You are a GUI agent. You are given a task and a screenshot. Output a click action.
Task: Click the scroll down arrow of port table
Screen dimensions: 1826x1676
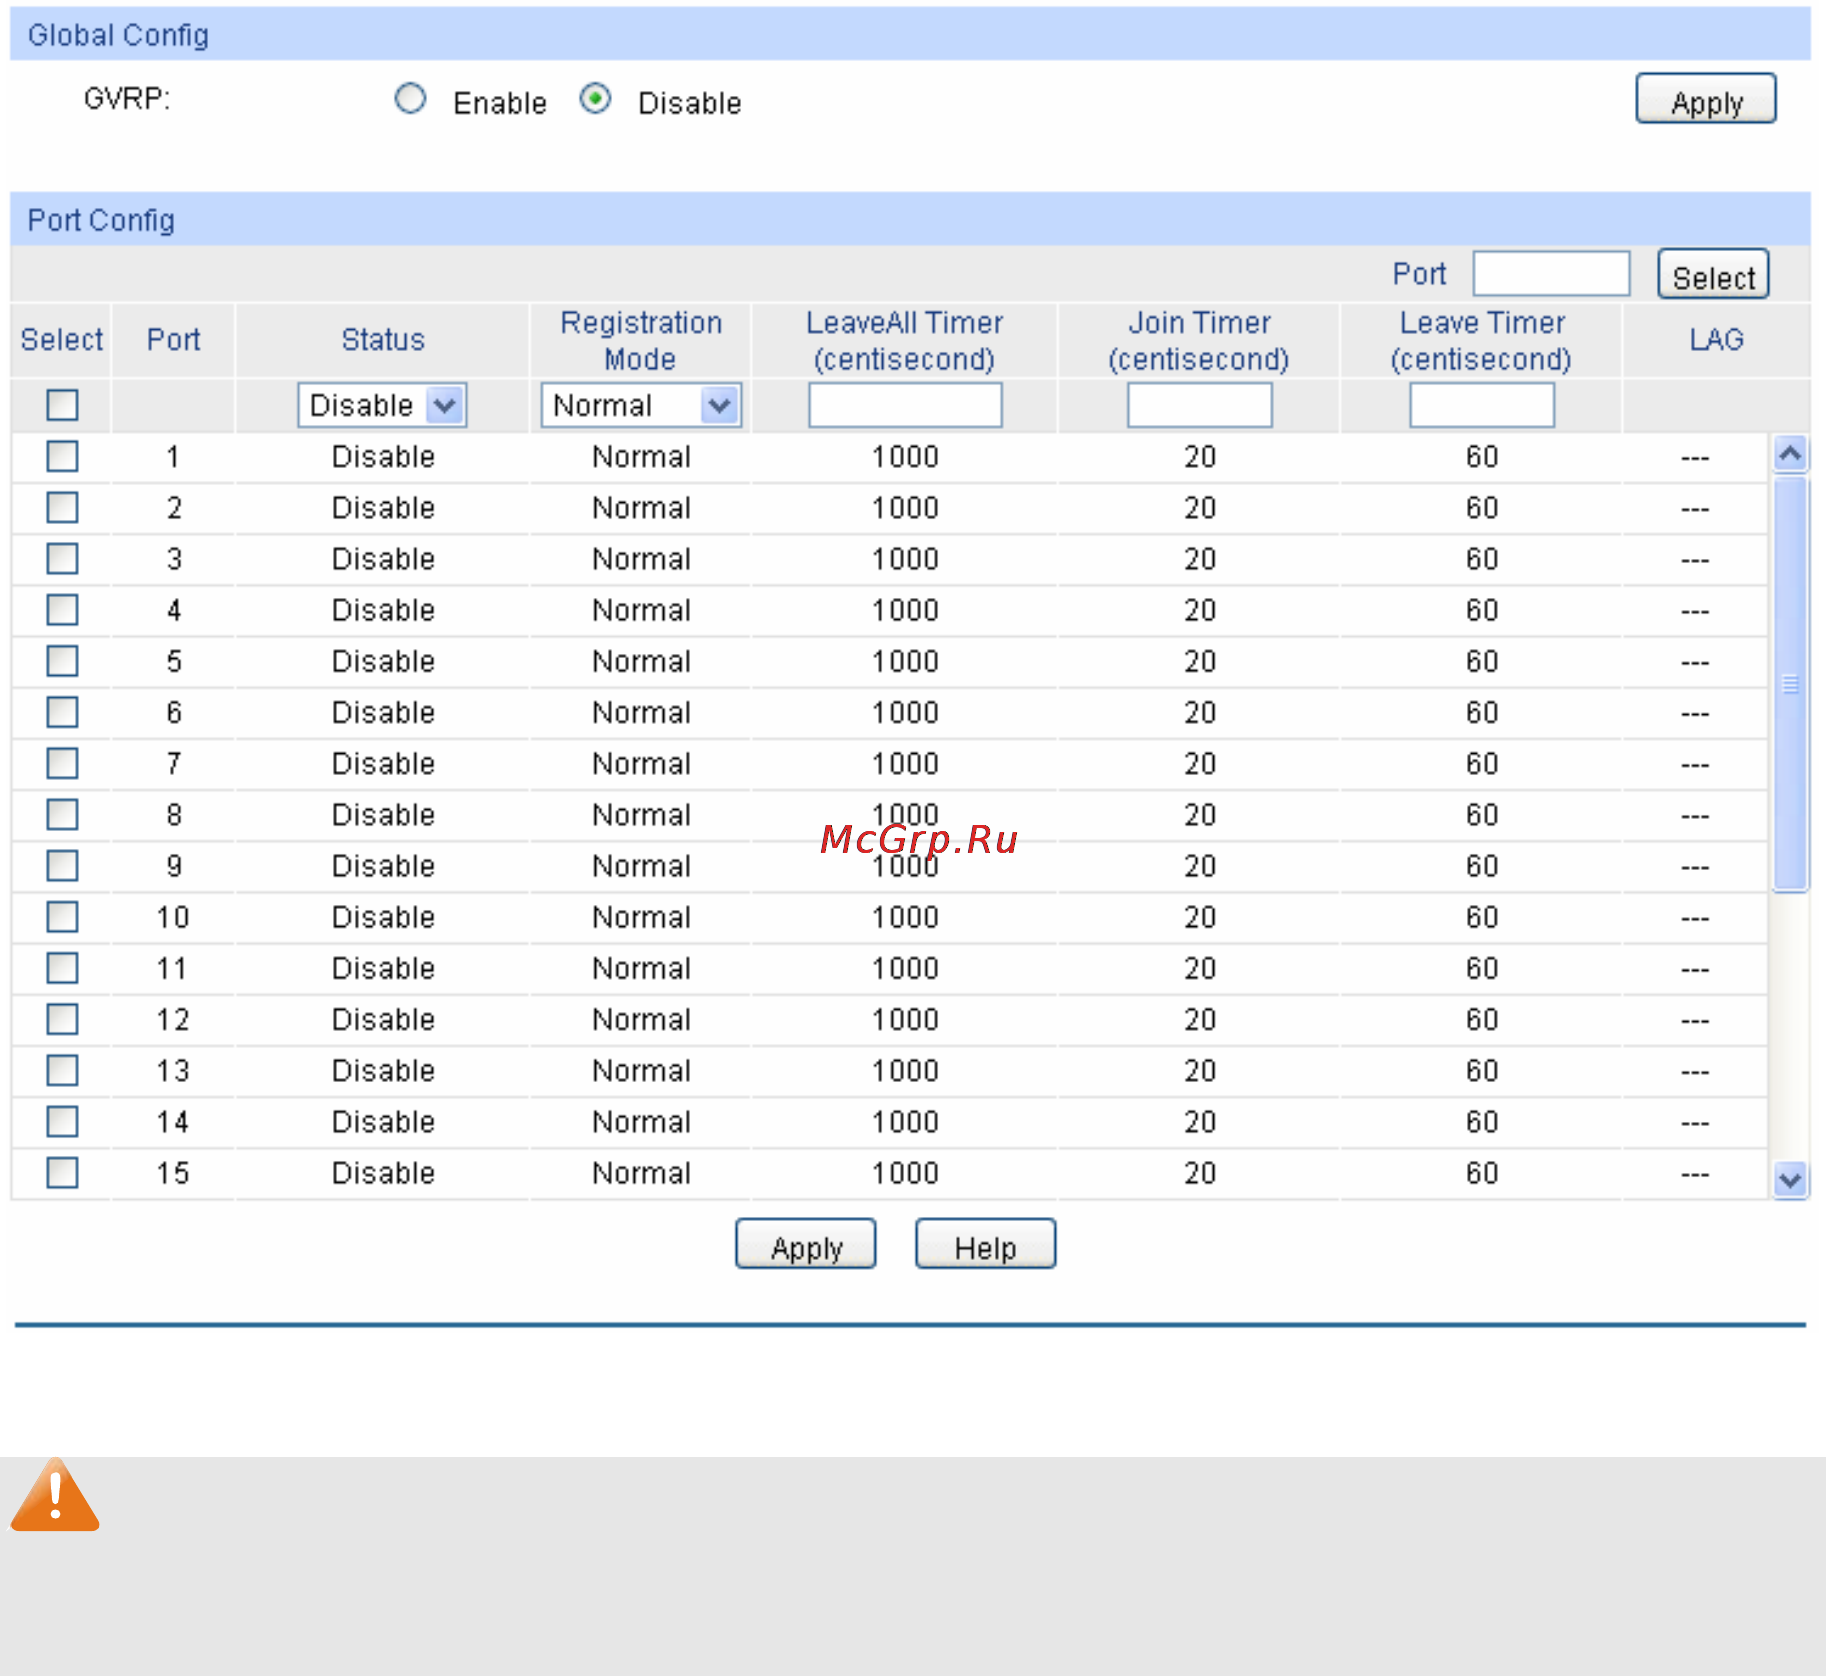(x=1790, y=1180)
